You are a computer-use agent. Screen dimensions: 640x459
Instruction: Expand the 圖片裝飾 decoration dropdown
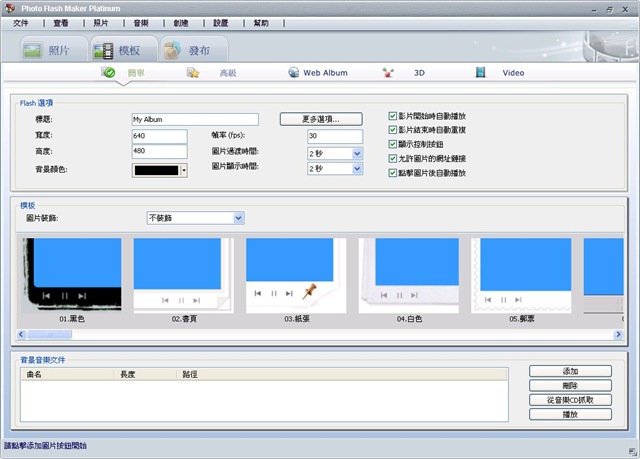(x=239, y=218)
